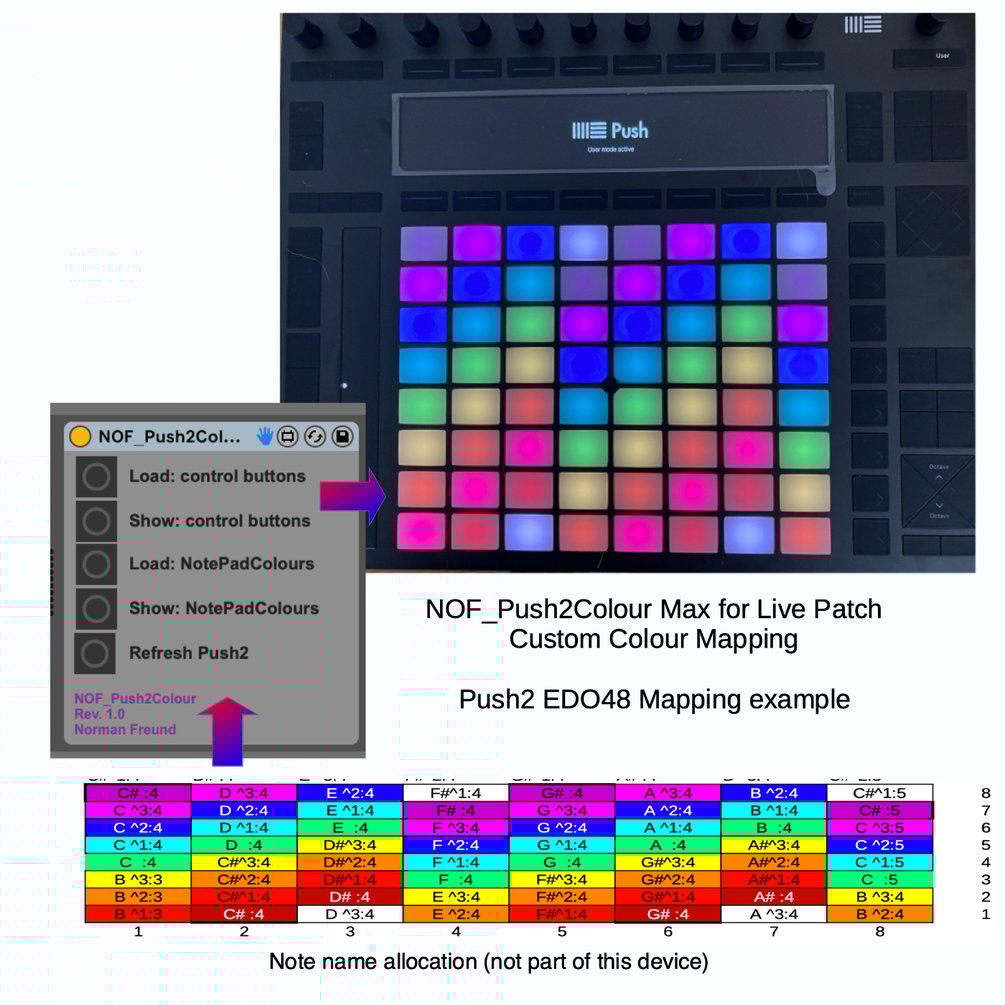Select the 'C ^2:5' blue cell
This screenshot has width=1005, height=1005.
(x=880, y=845)
